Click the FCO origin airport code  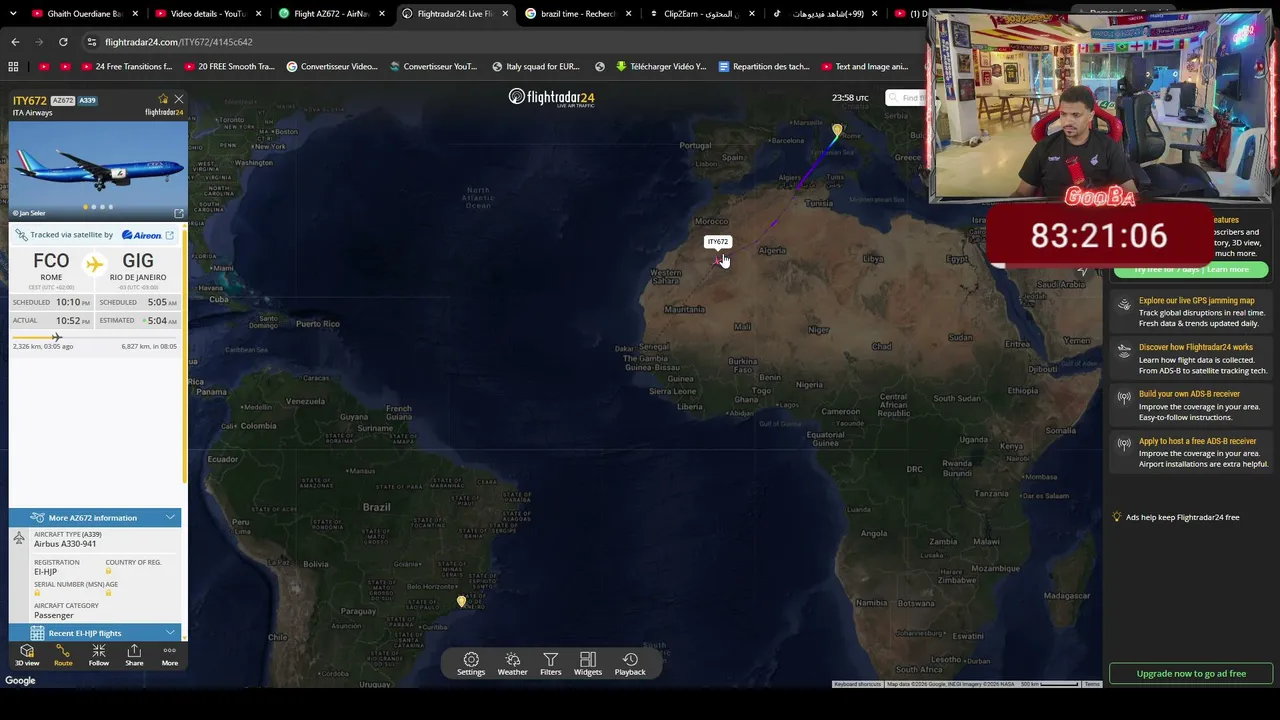[x=51, y=261]
